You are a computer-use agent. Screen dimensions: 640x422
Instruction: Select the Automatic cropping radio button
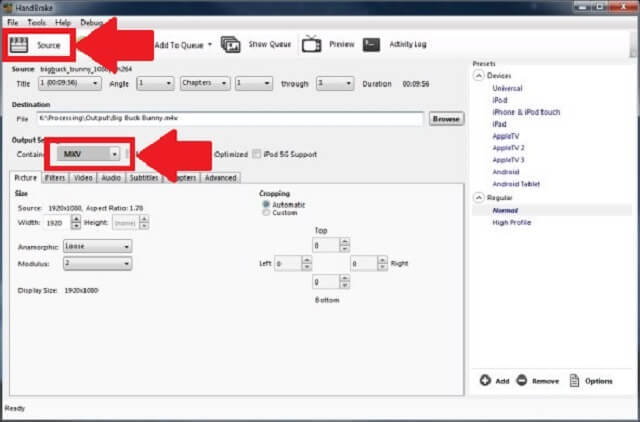click(x=266, y=204)
